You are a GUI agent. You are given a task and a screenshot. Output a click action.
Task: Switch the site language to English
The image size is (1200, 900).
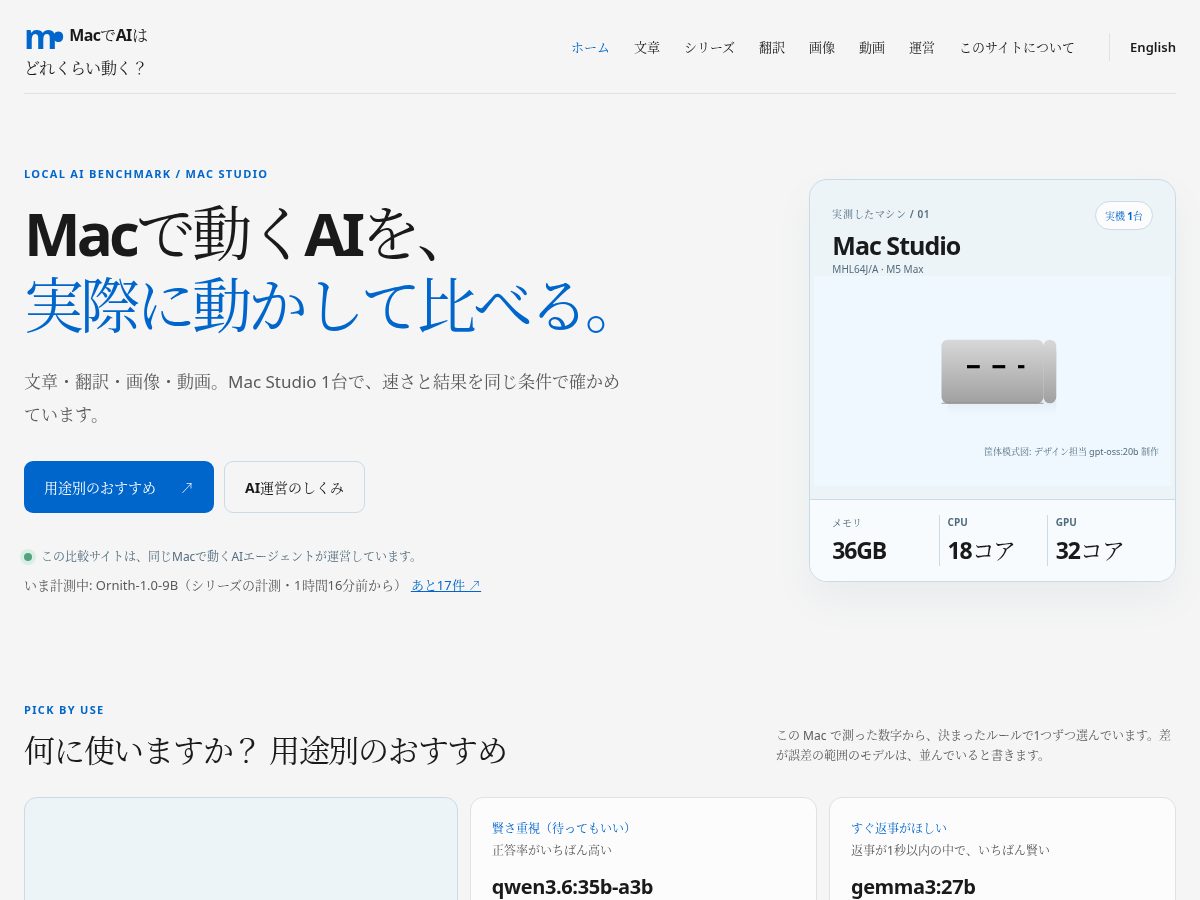click(x=1153, y=47)
